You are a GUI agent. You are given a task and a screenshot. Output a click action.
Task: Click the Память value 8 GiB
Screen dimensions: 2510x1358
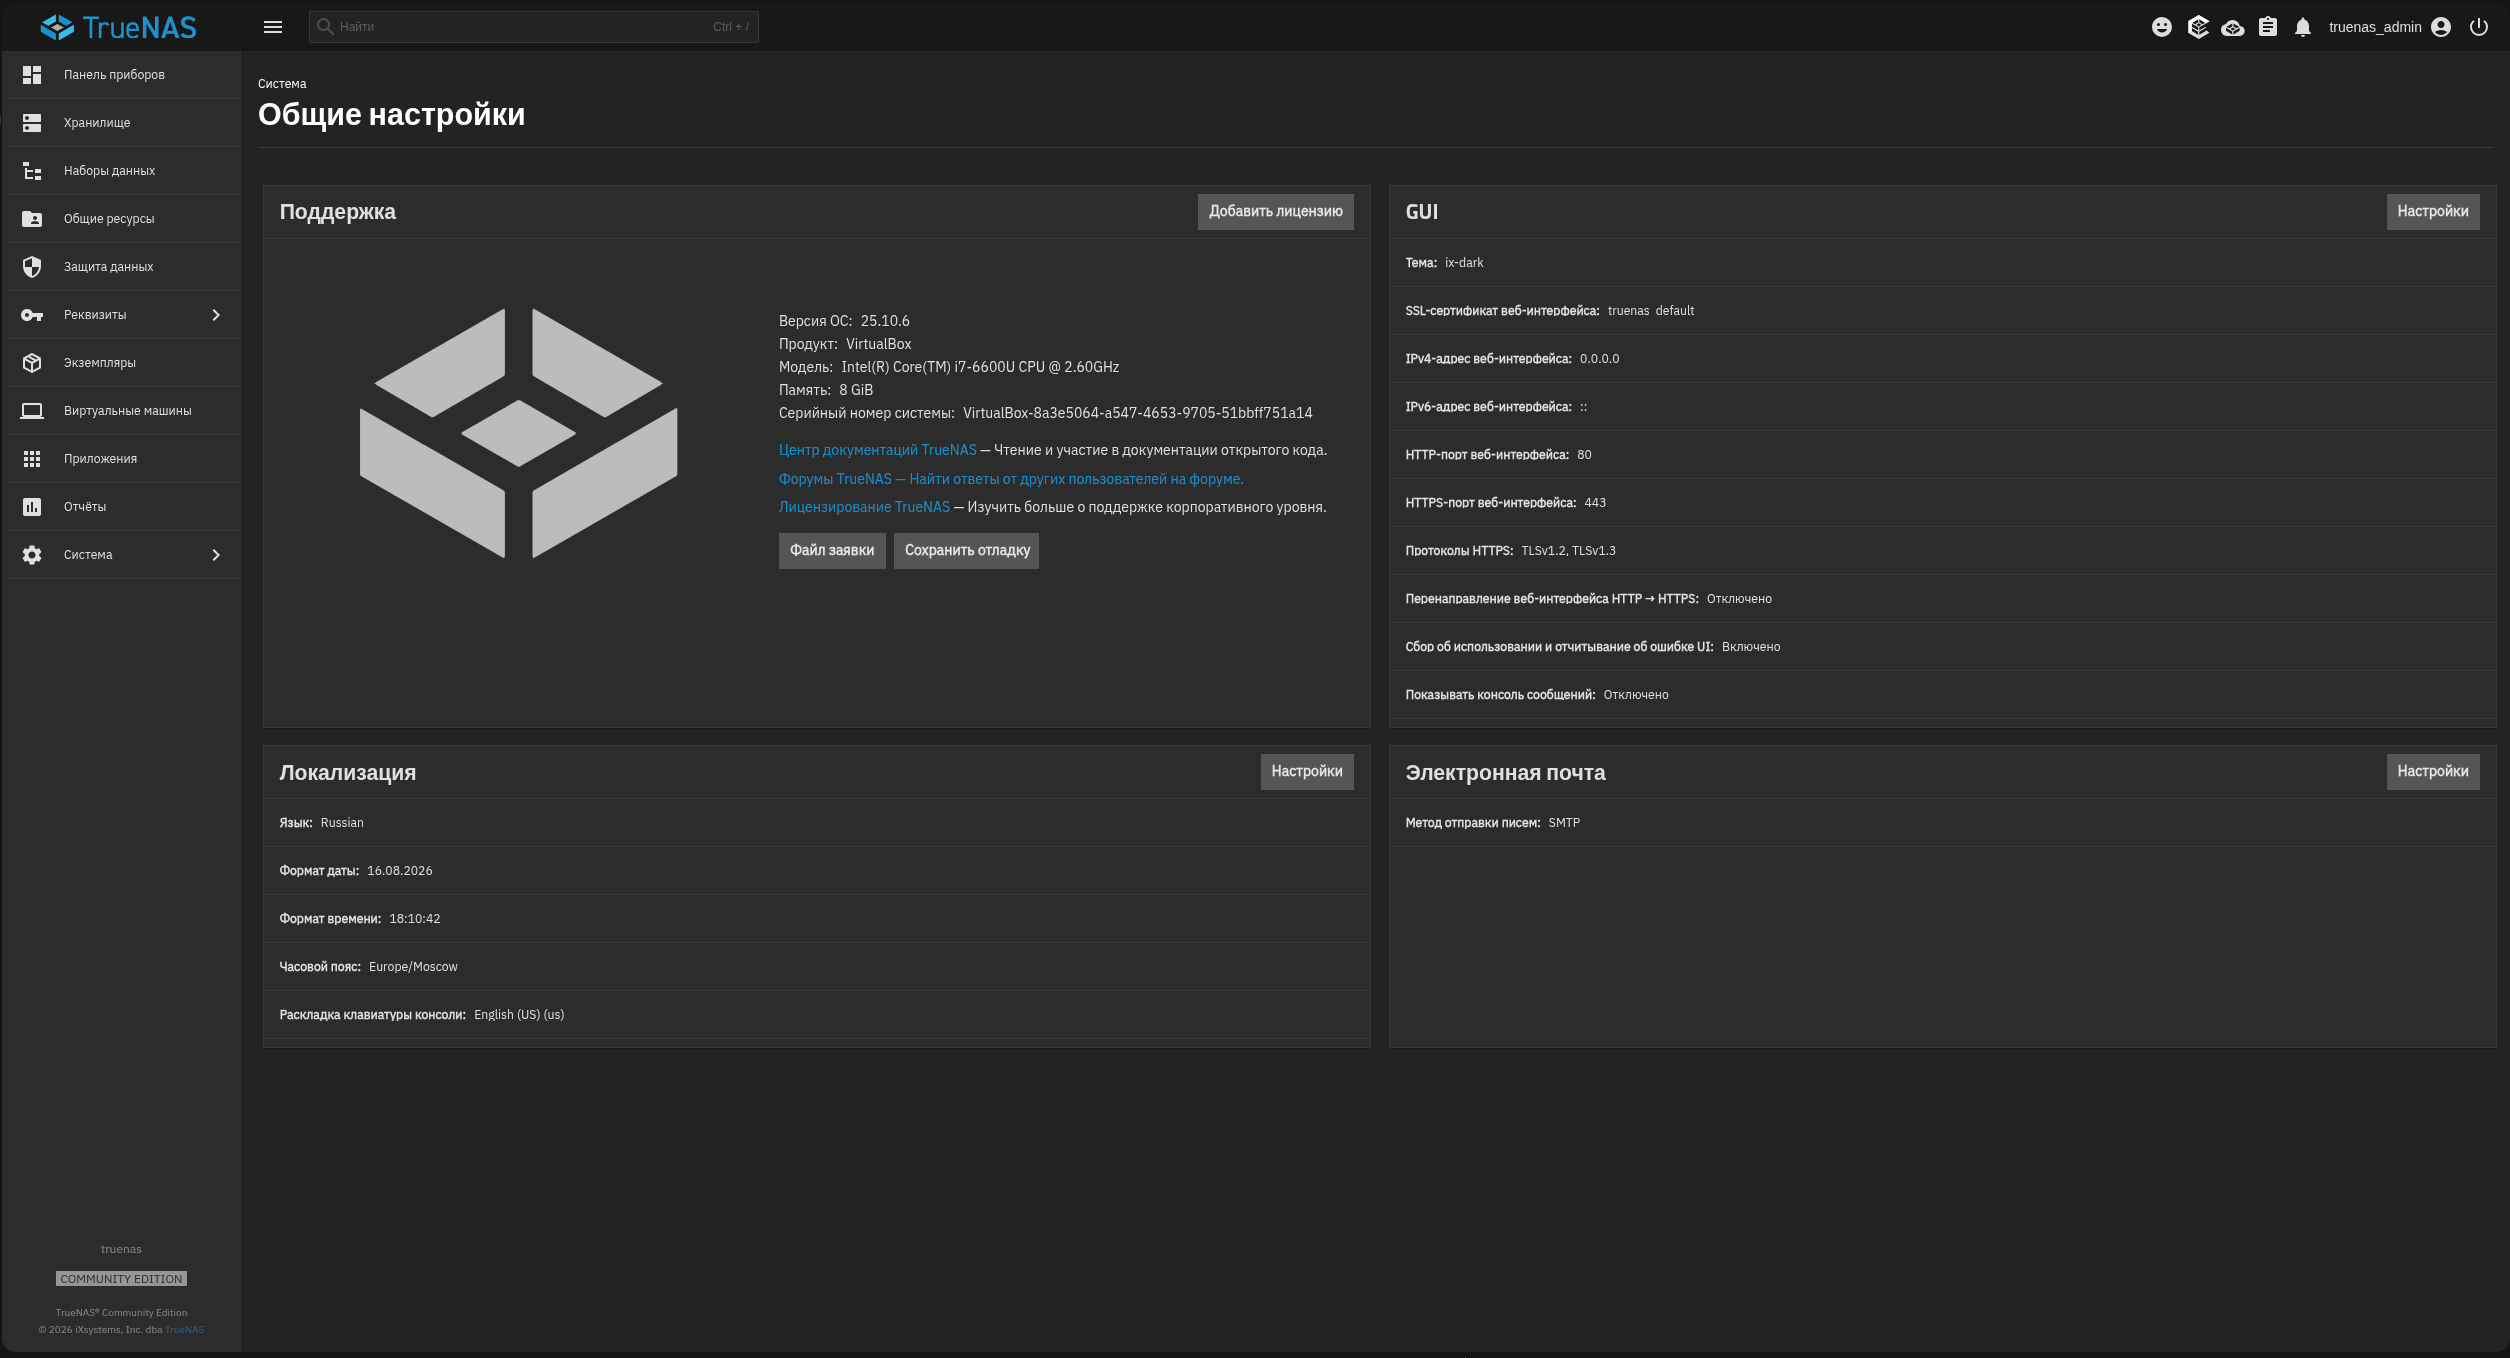click(x=856, y=390)
